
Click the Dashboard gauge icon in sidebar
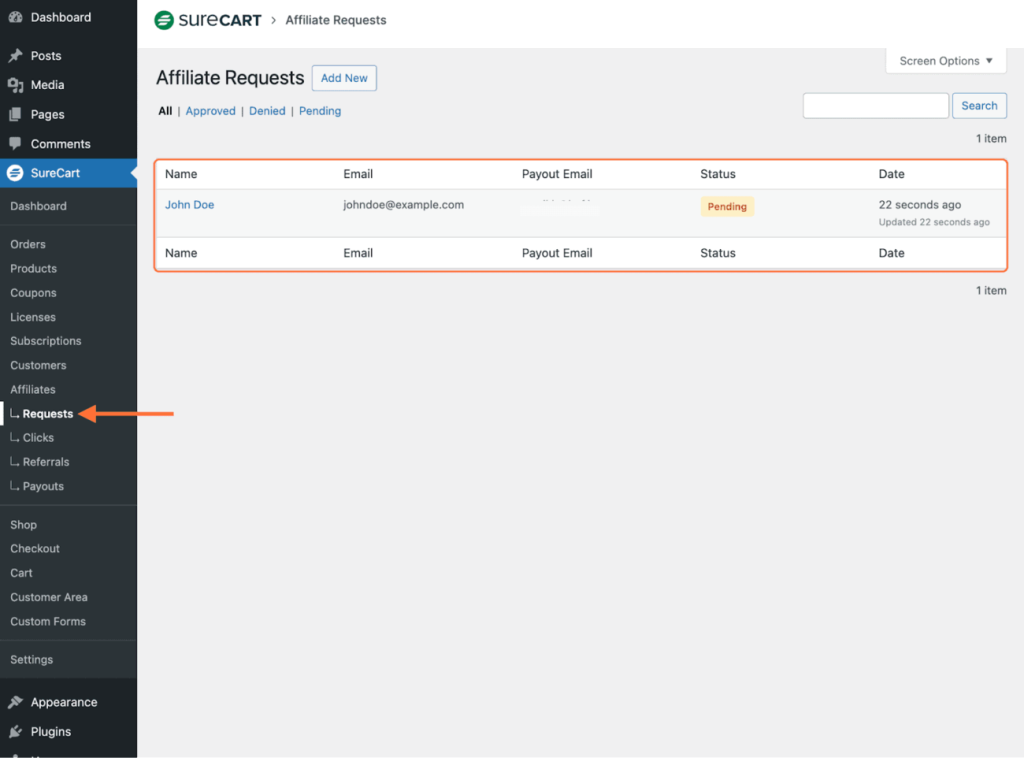[15, 18]
